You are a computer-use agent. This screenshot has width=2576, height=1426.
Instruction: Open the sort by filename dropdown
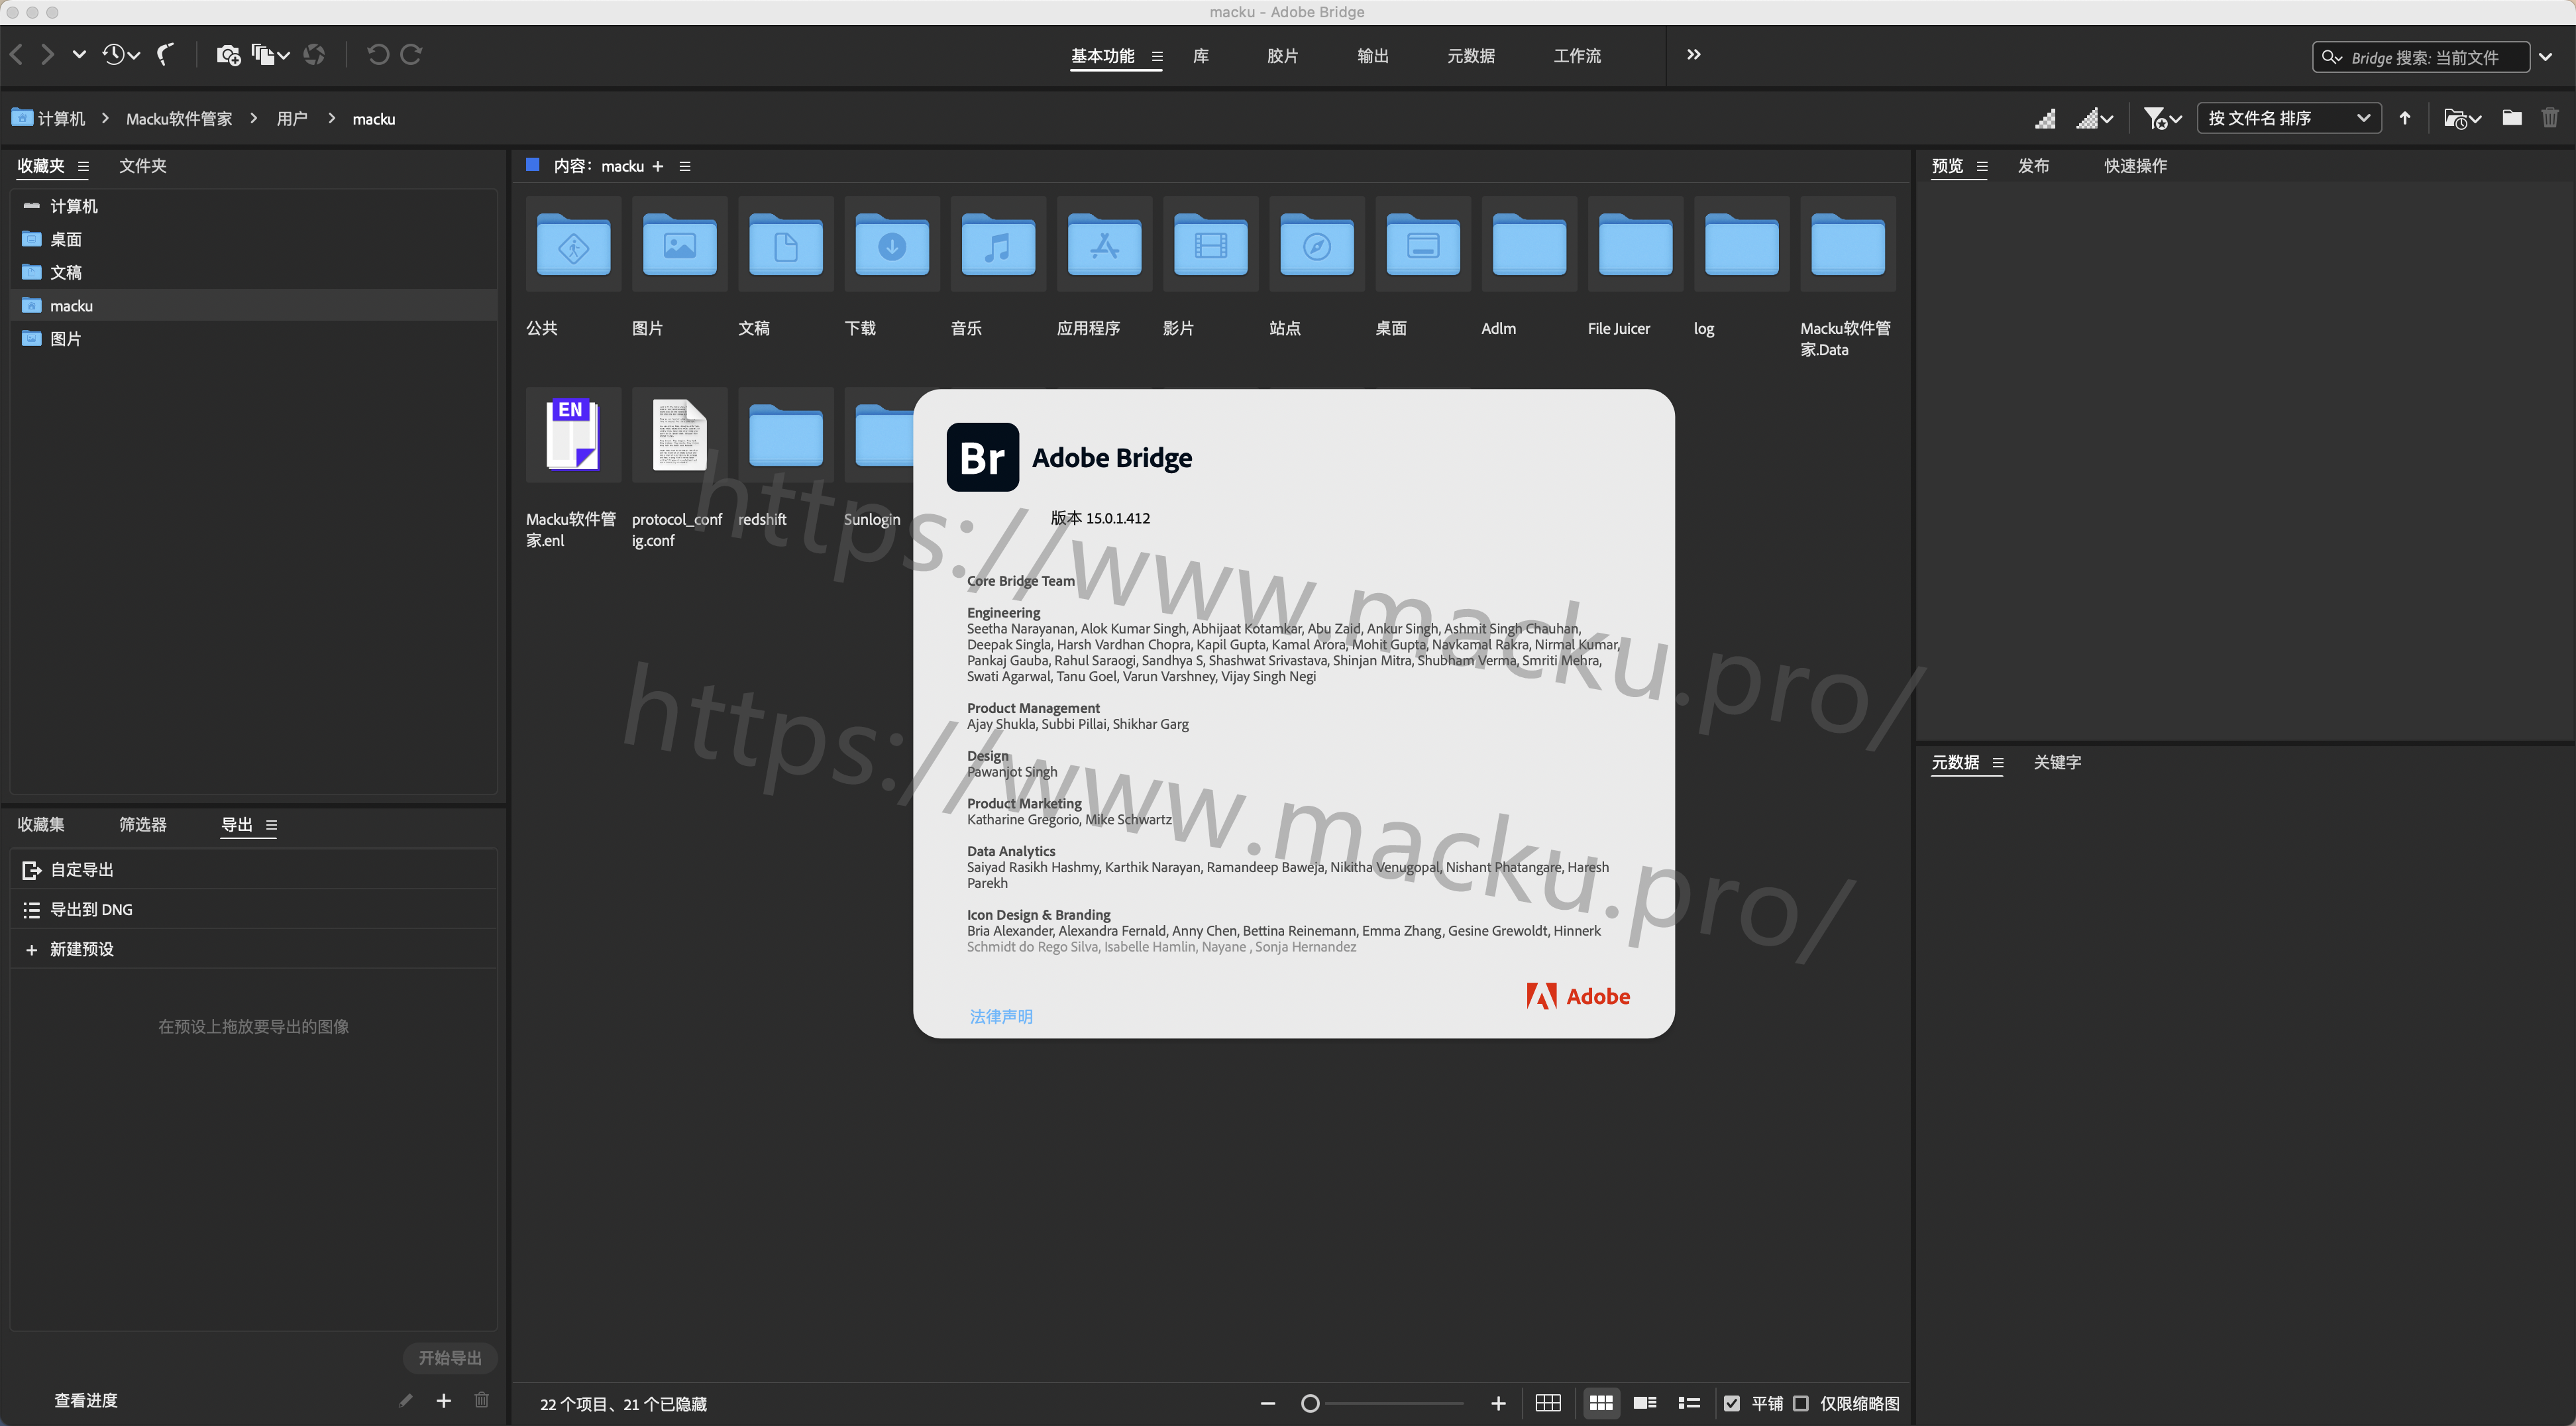2288,118
